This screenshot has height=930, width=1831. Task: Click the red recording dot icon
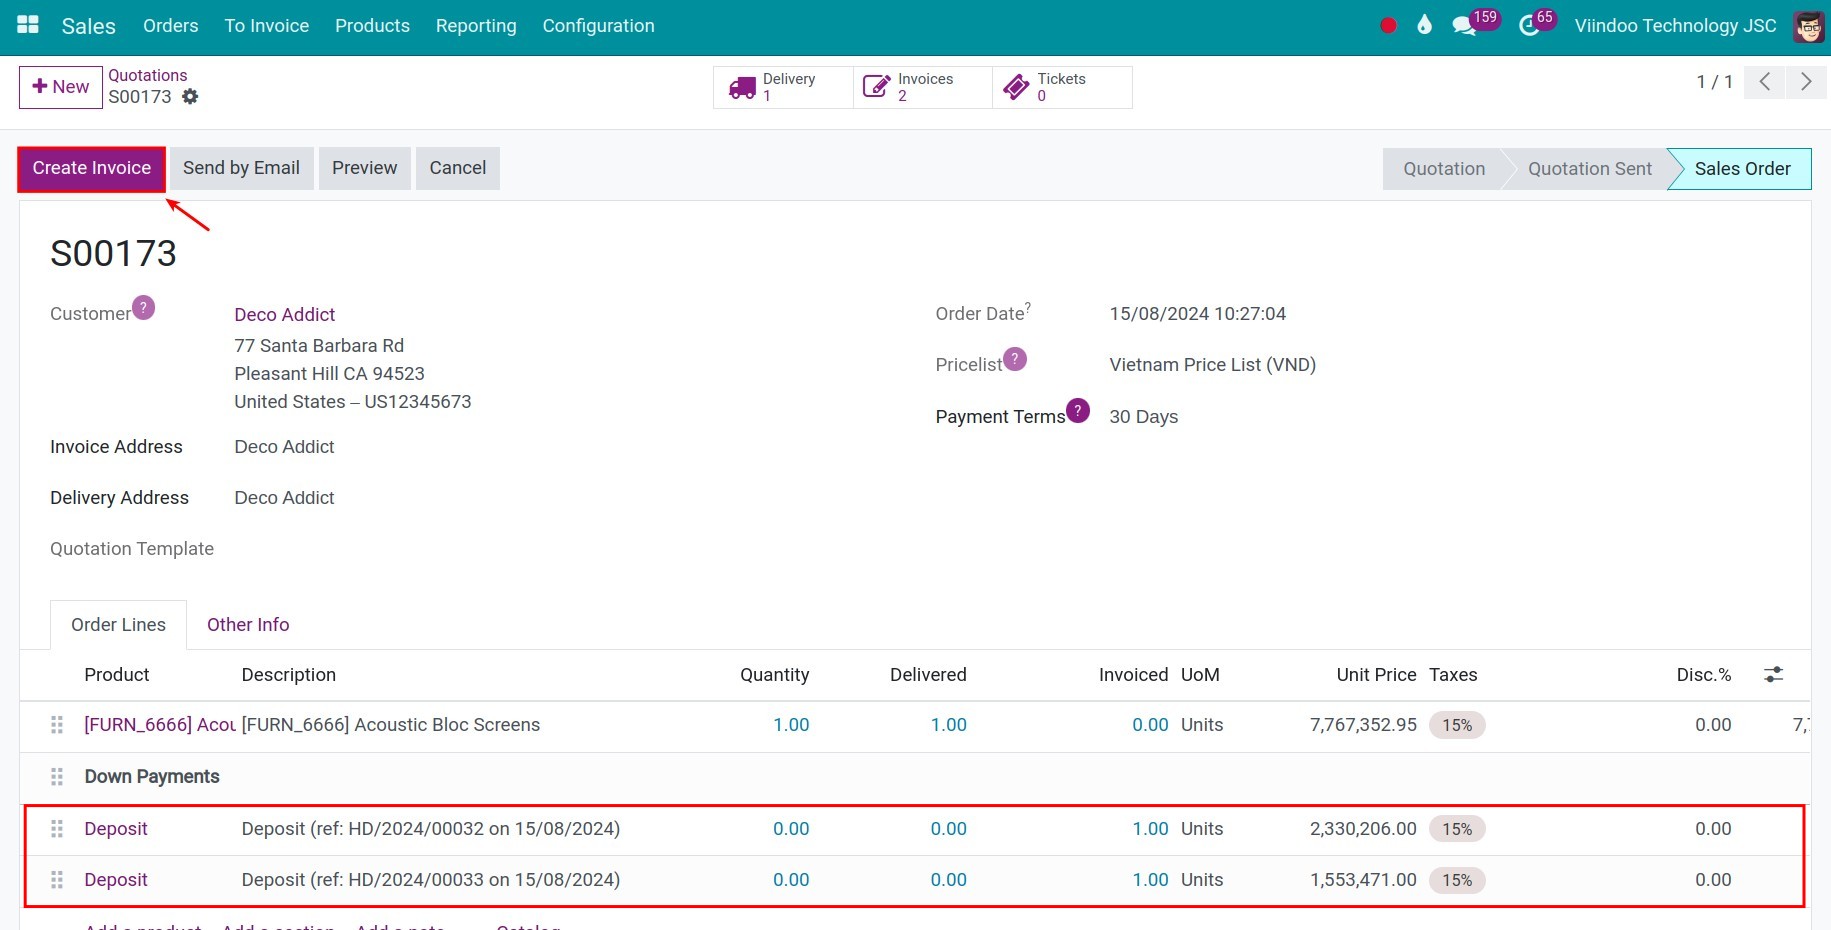coord(1388,26)
